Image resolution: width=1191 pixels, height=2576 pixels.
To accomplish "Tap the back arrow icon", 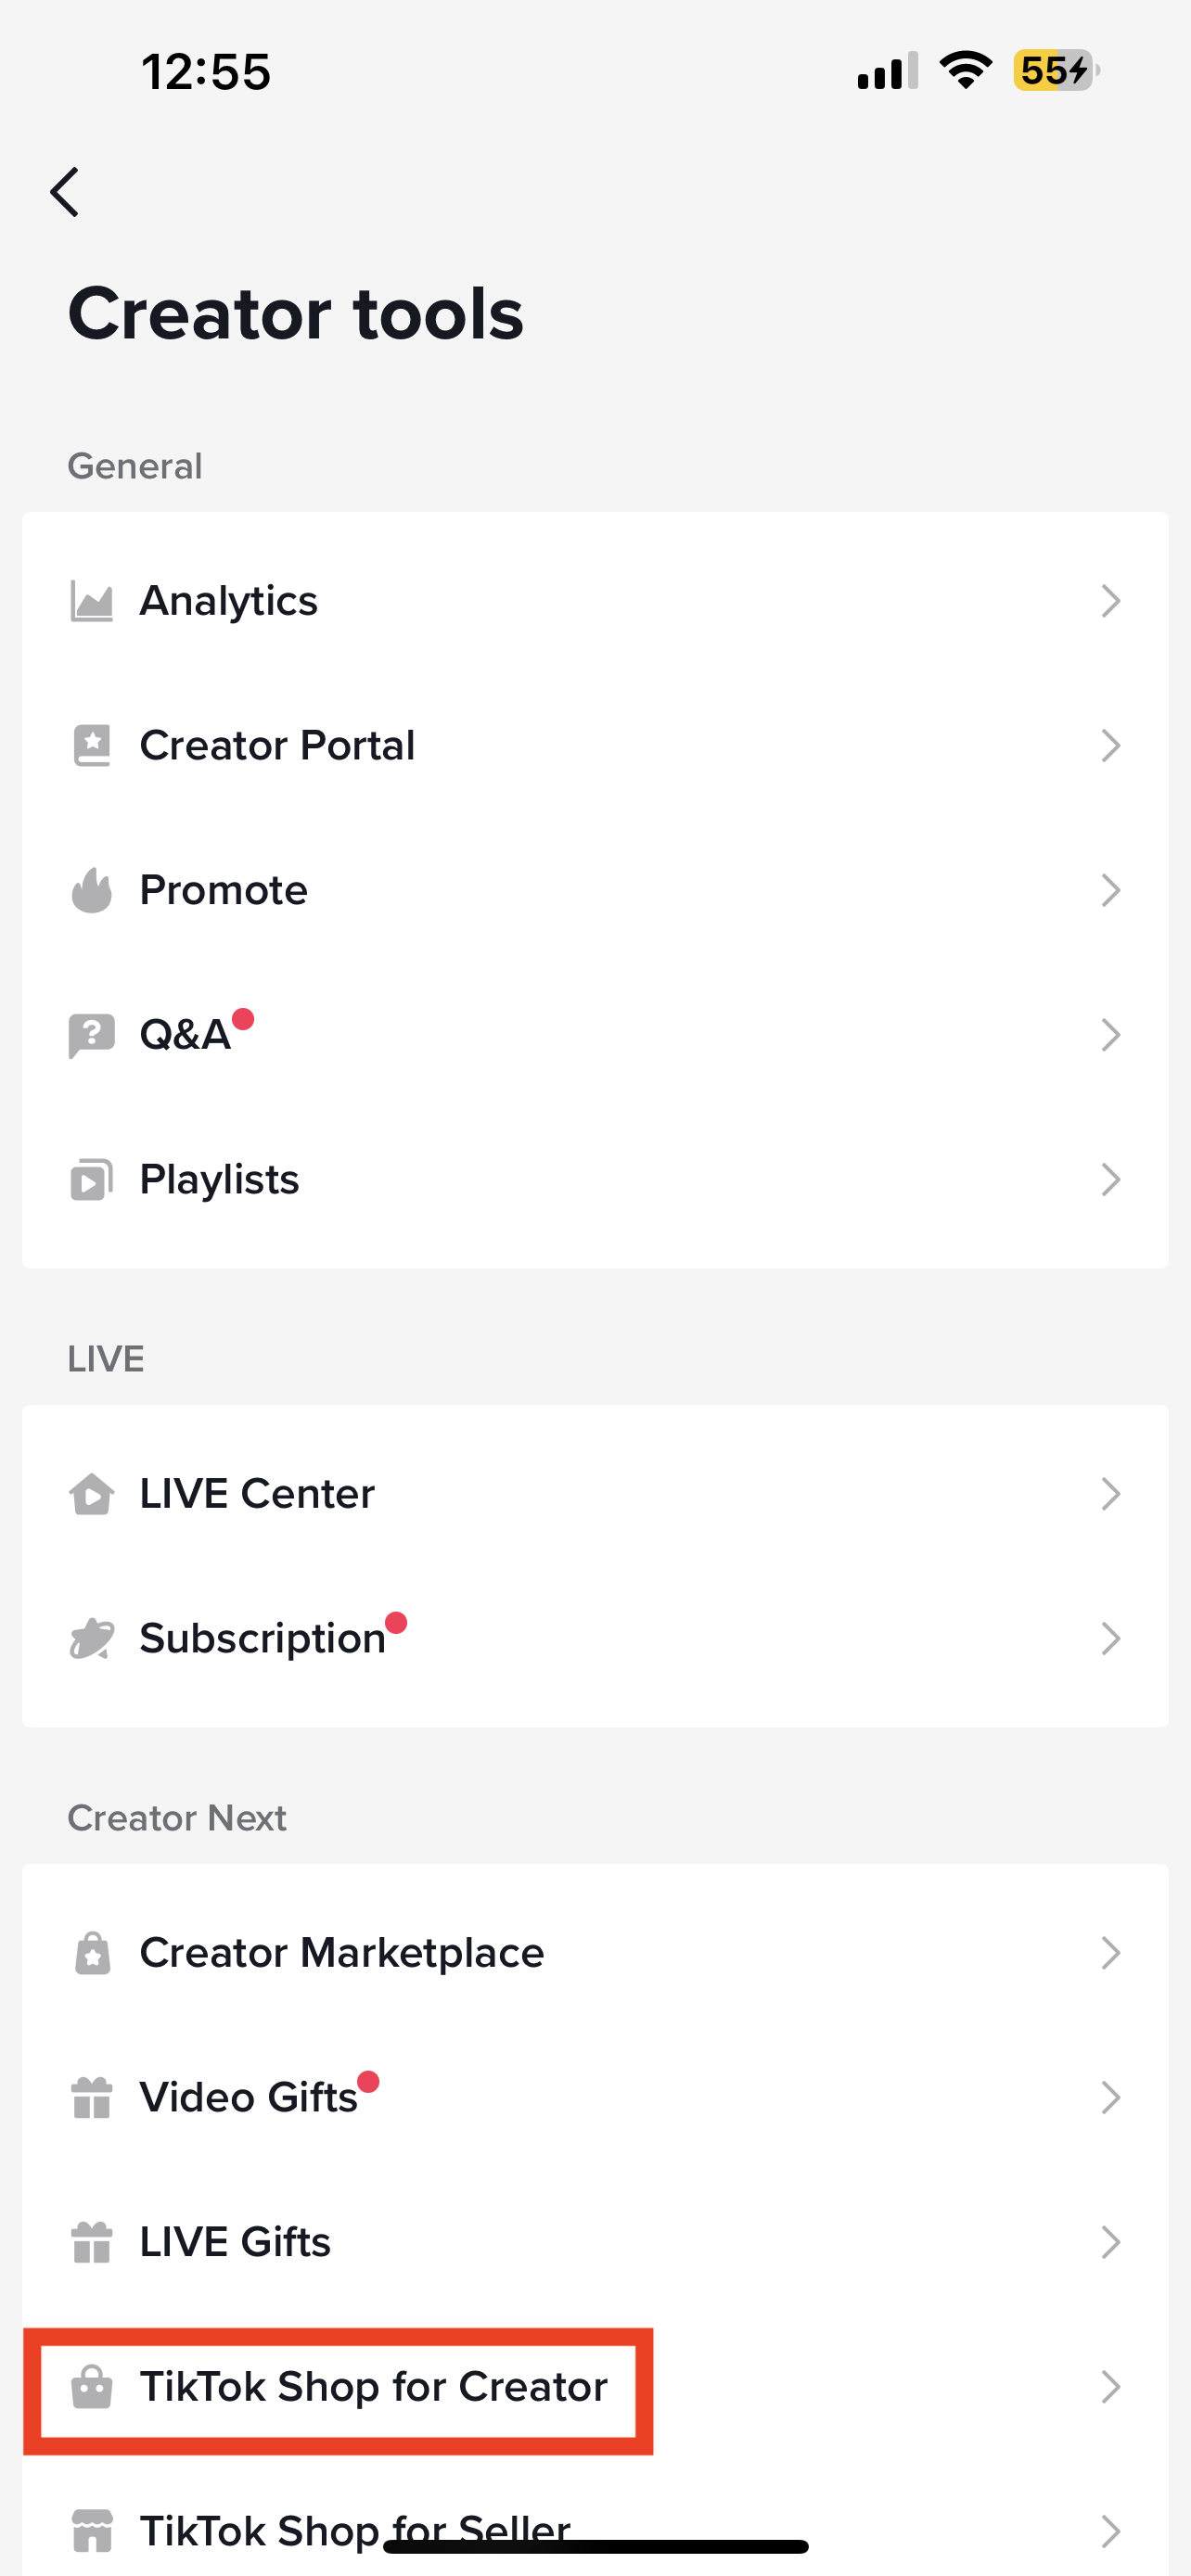I will tap(65, 192).
